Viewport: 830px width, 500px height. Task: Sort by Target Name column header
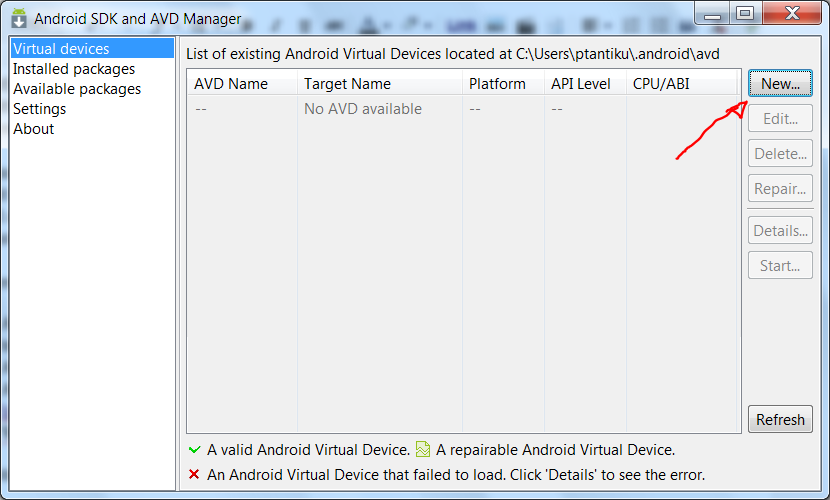pos(347,84)
